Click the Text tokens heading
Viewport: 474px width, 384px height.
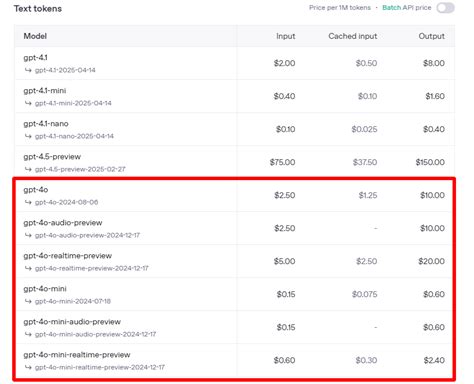(x=38, y=9)
